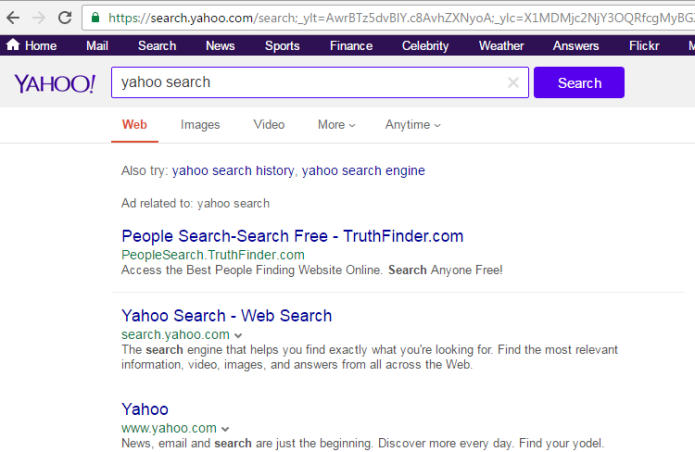This screenshot has width=695, height=452.
Task: Click the 'Ad related to: yahoo search' text
Action: 195,203
